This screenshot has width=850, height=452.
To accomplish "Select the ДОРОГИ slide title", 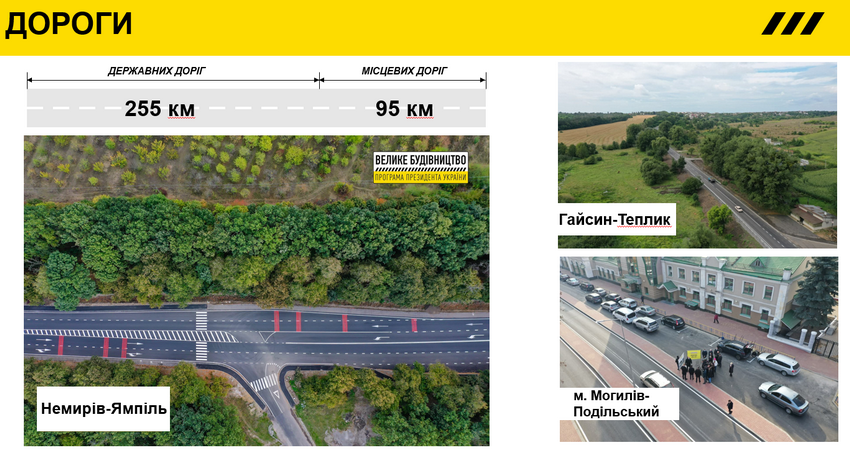I will pyautogui.click(x=68, y=25).
